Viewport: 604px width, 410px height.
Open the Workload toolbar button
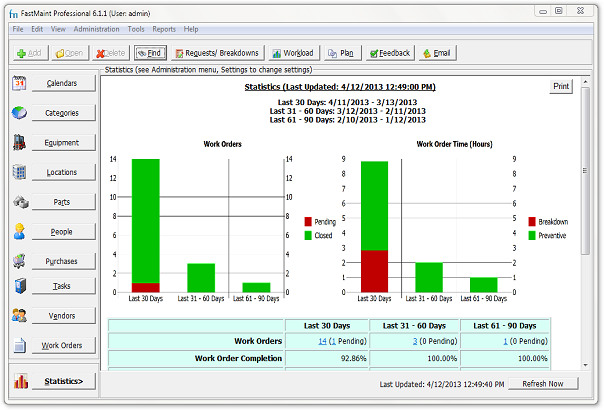294,53
